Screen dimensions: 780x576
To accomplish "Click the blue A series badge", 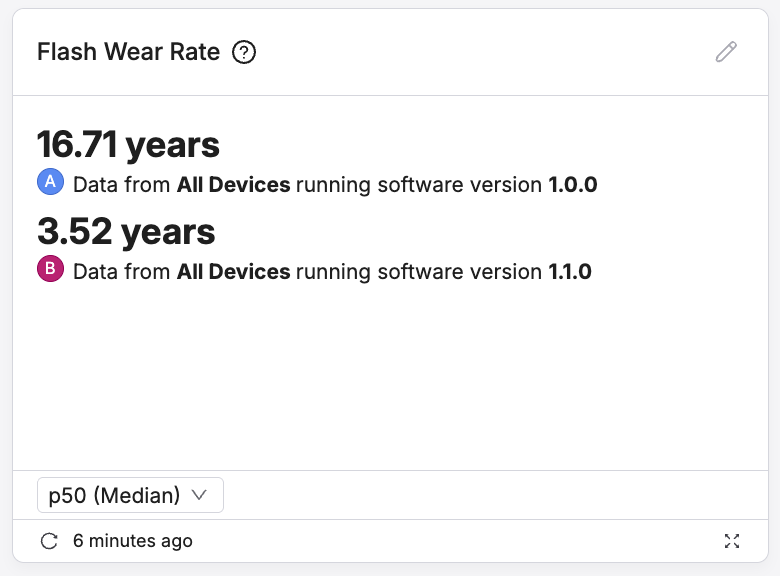I will [x=50, y=183].
